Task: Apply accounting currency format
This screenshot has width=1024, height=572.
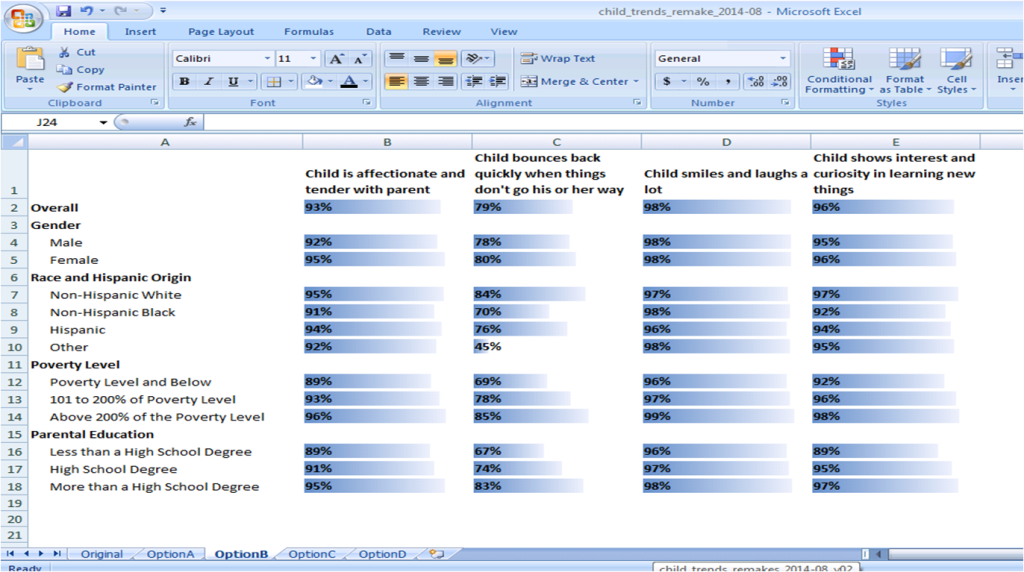Action: pos(666,82)
